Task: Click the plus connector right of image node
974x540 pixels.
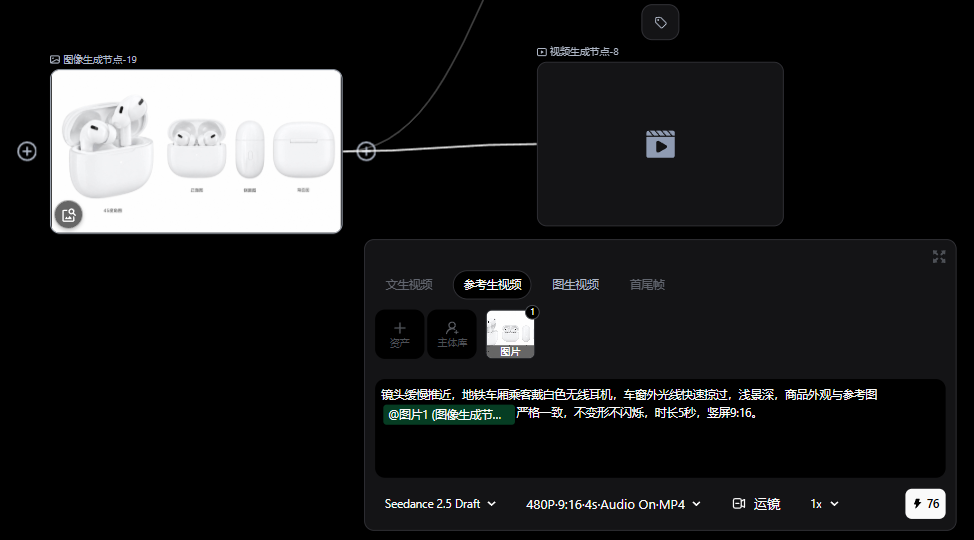Action: [366, 151]
